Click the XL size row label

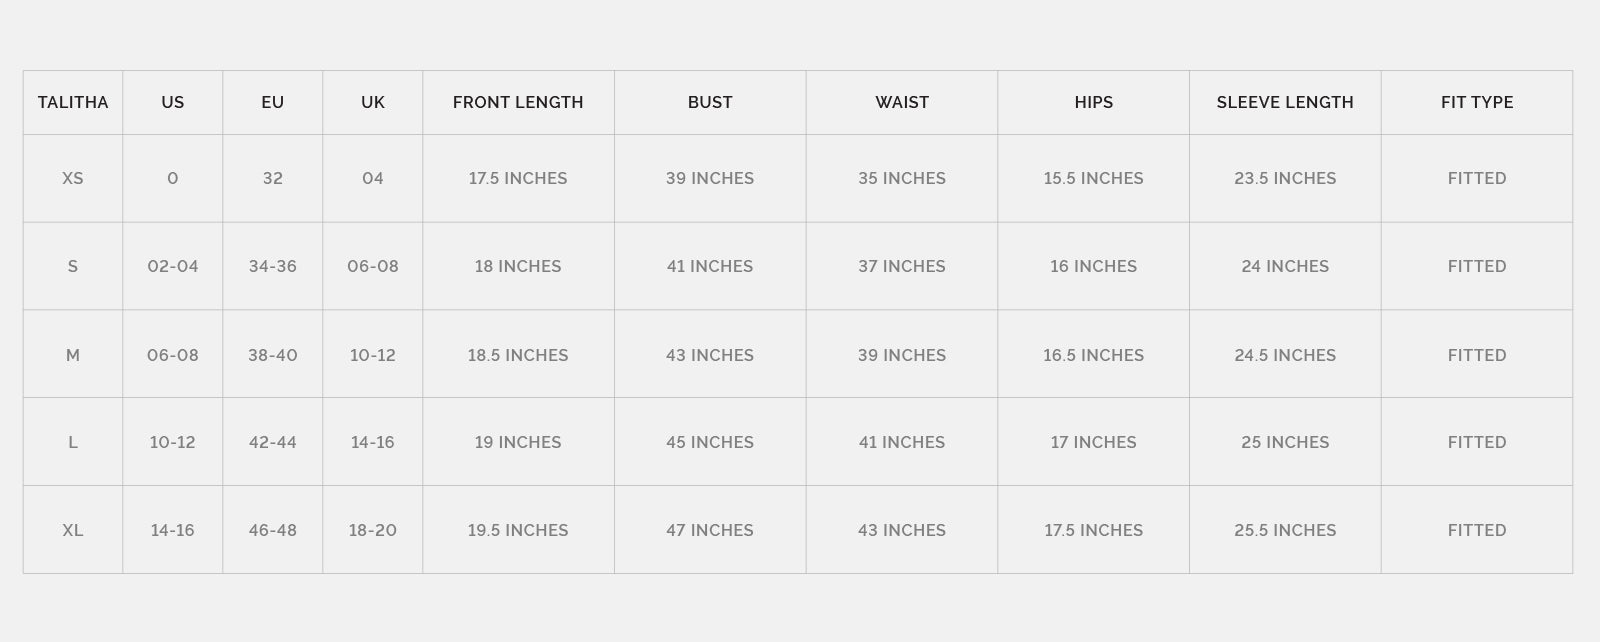tap(73, 530)
